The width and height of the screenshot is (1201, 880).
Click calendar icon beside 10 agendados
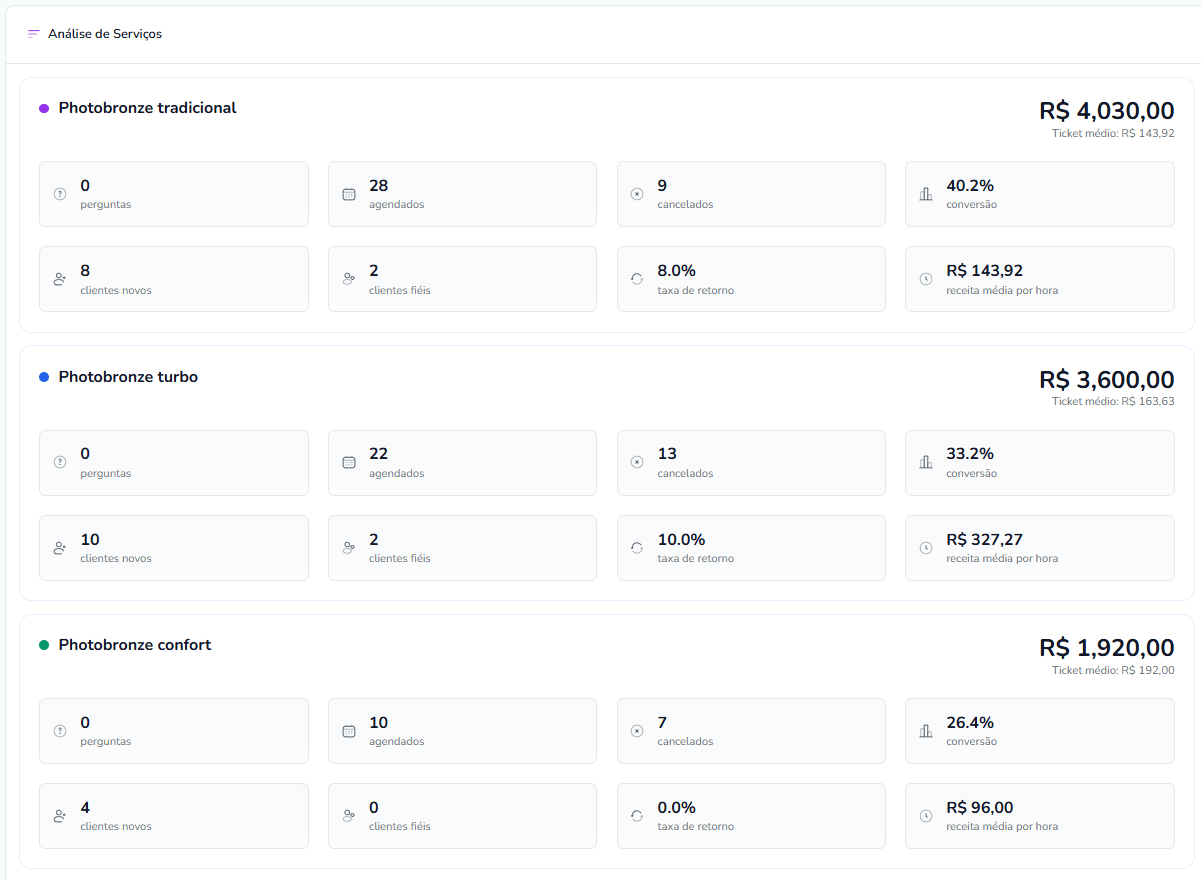tap(349, 731)
